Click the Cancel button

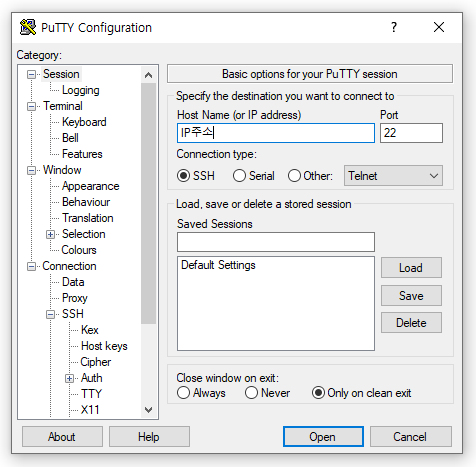(x=411, y=437)
